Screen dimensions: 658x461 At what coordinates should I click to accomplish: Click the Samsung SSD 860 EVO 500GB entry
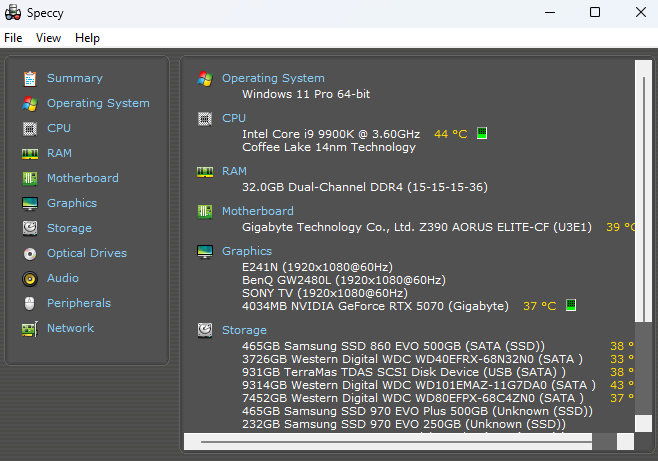pos(393,346)
